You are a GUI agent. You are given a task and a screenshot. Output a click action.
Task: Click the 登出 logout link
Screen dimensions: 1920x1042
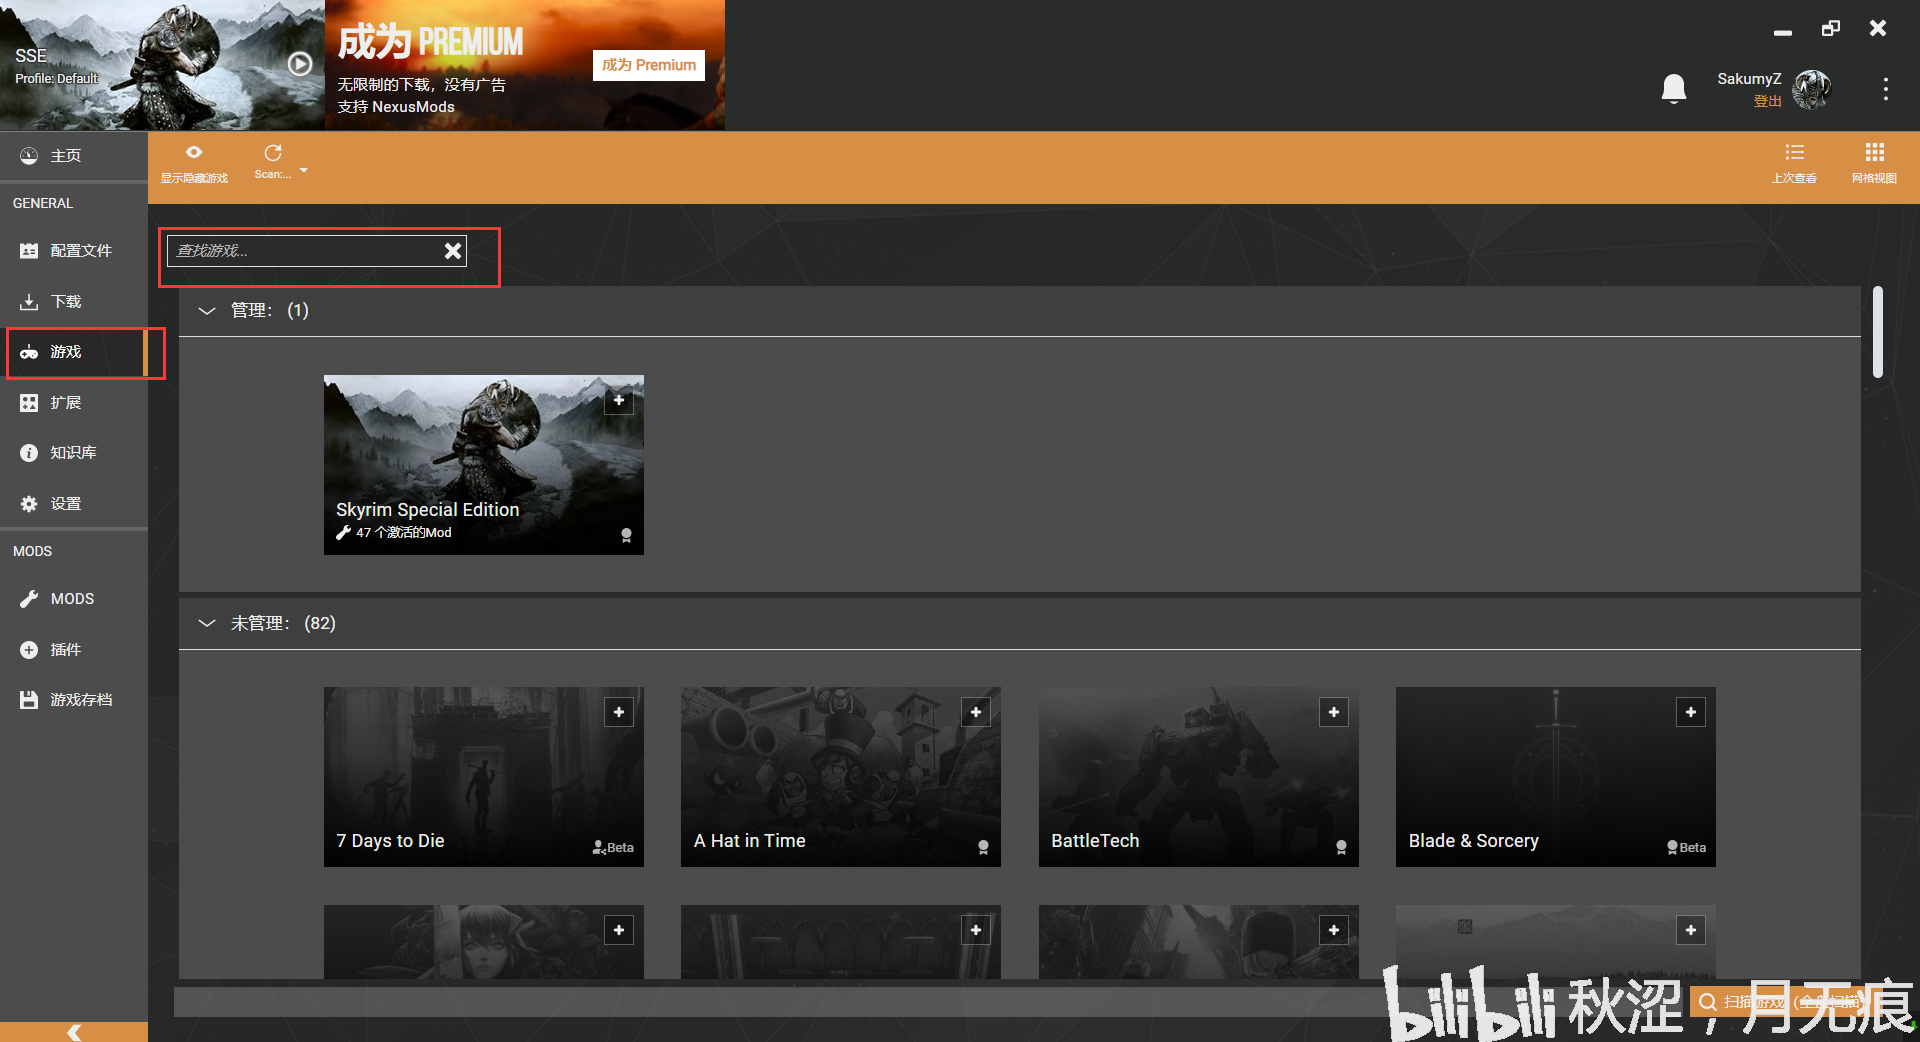pyautogui.click(x=1767, y=101)
